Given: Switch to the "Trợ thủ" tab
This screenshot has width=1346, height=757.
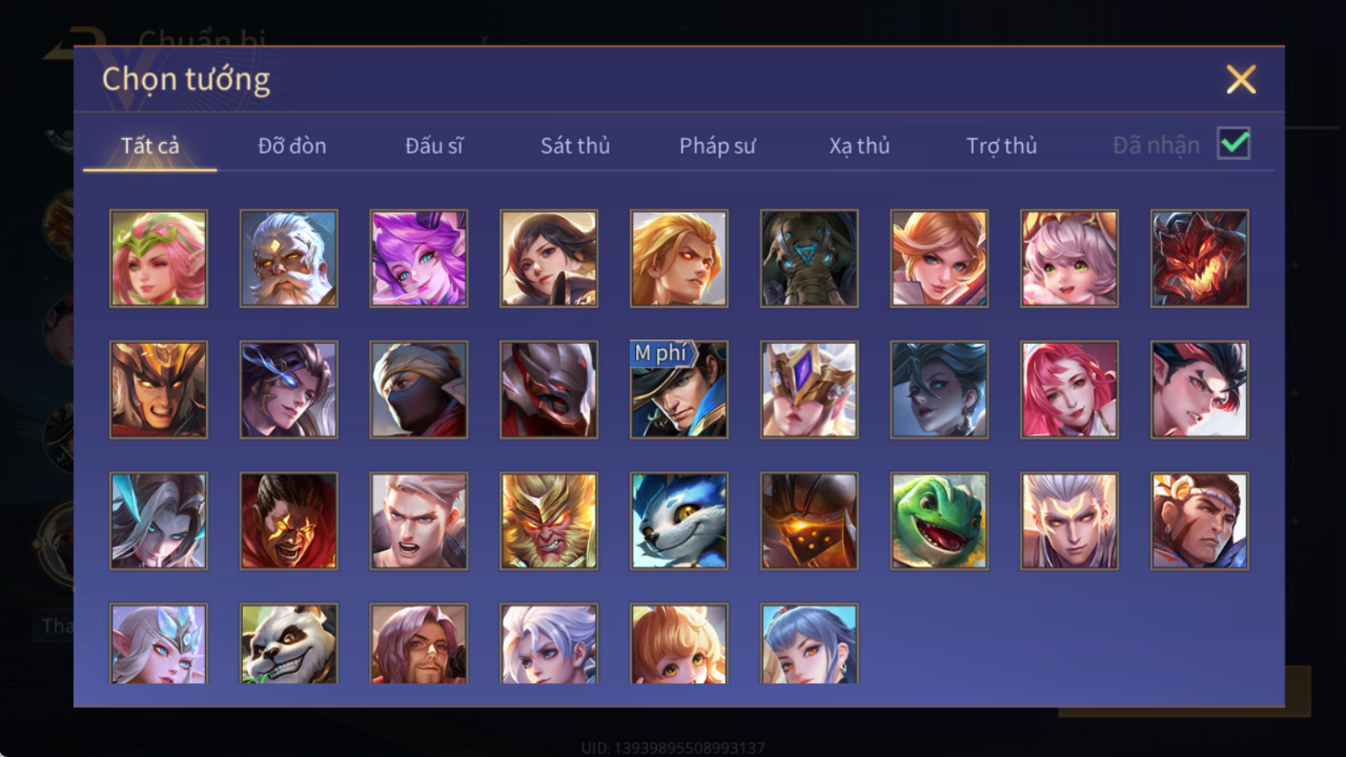Looking at the screenshot, I should pos(1001,146).
